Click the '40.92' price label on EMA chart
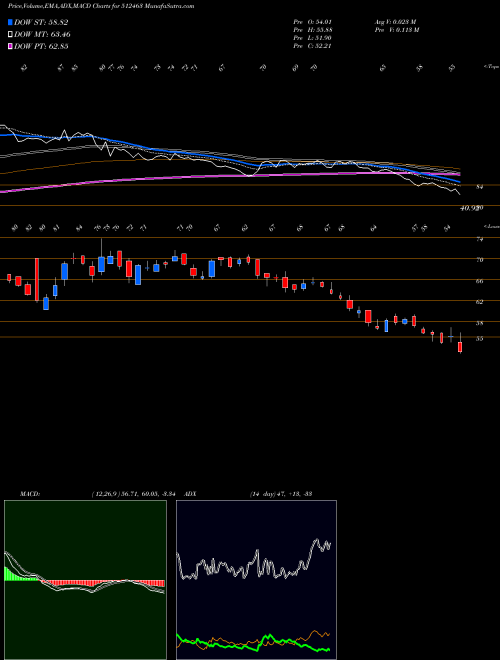This screenshot has width=500, height=660. [470, 208]
